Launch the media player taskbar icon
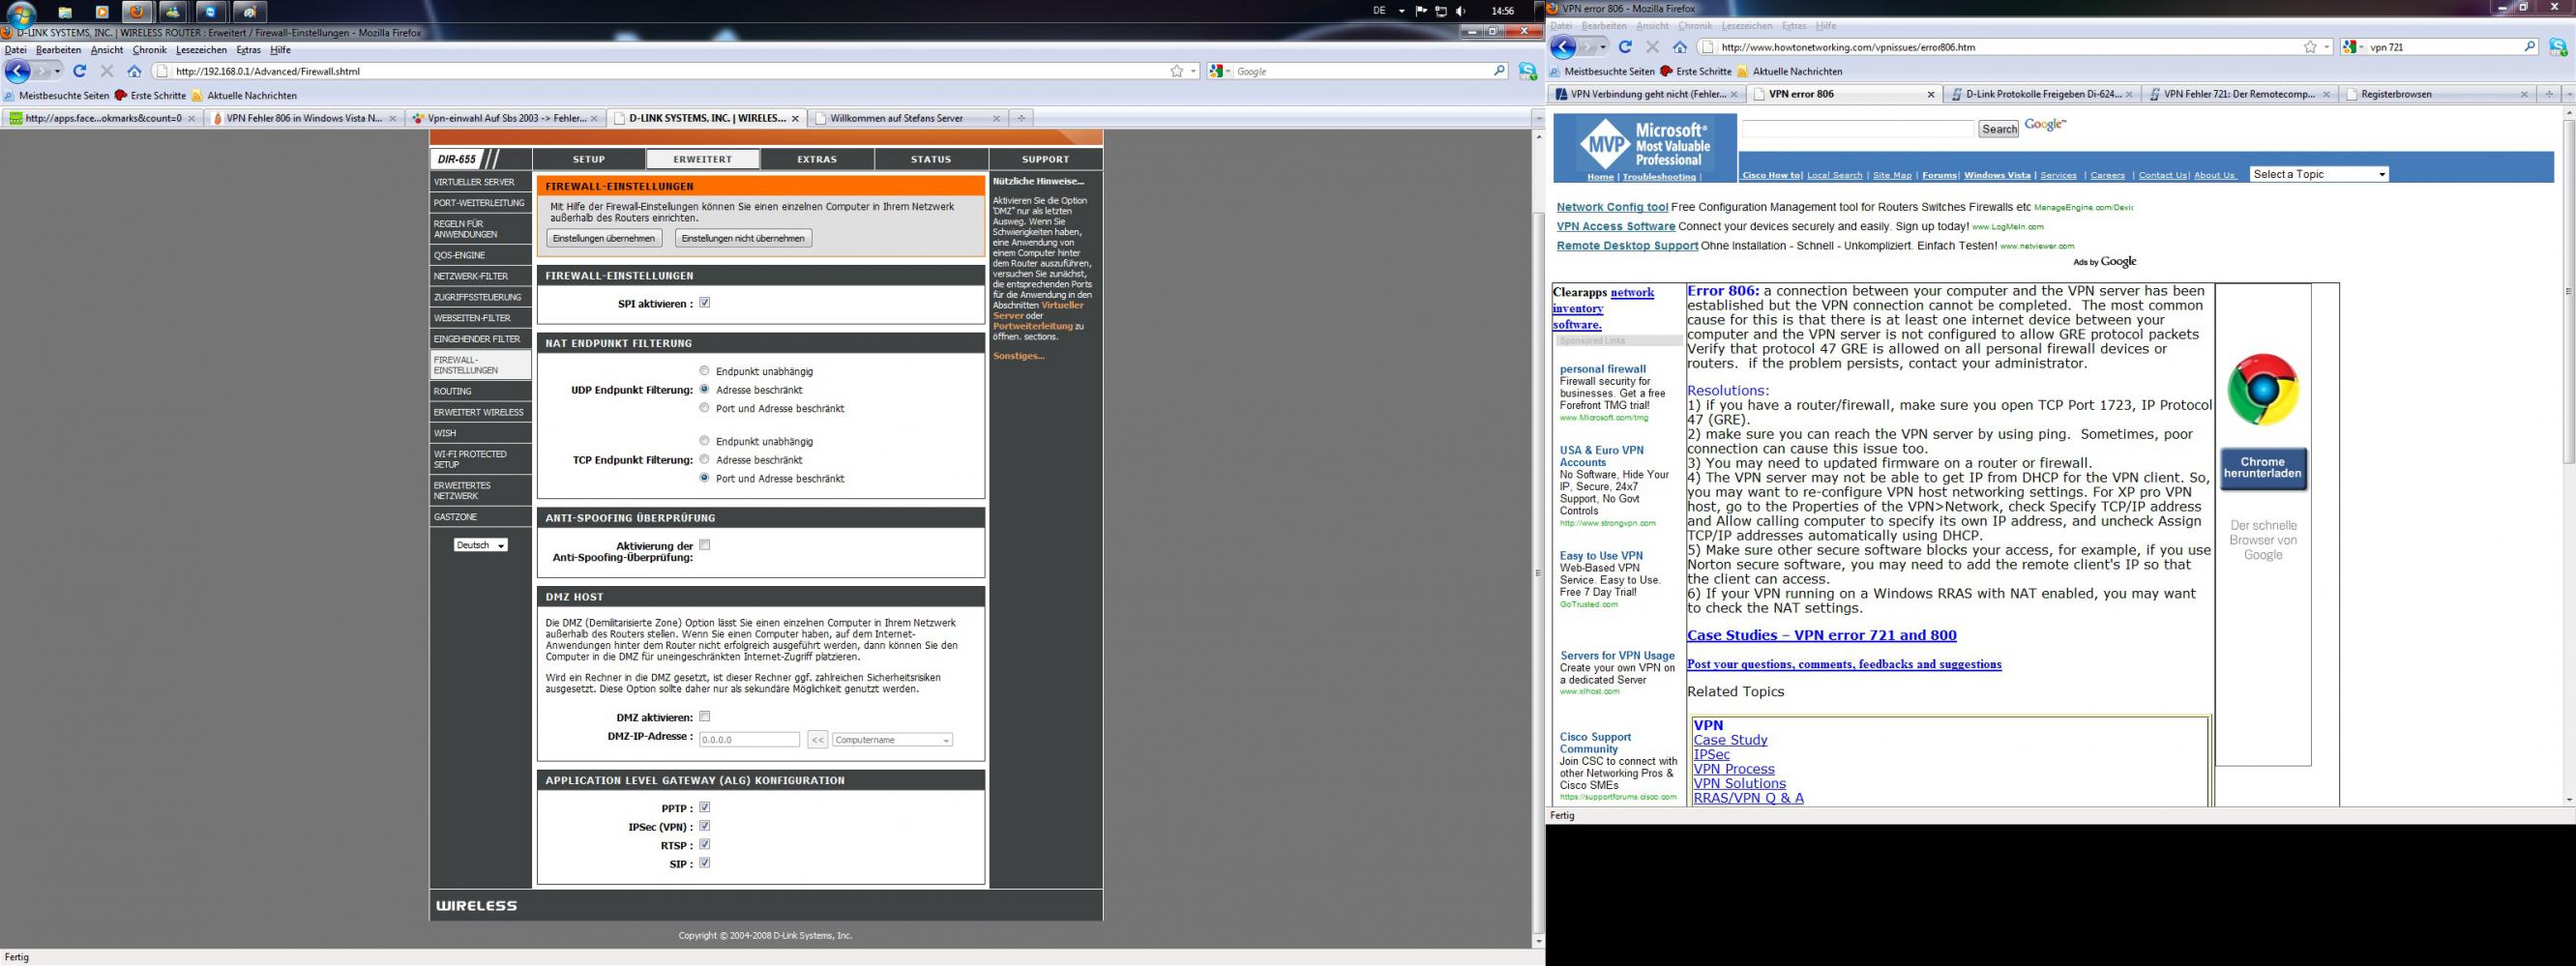 click(x=101, y=12)
